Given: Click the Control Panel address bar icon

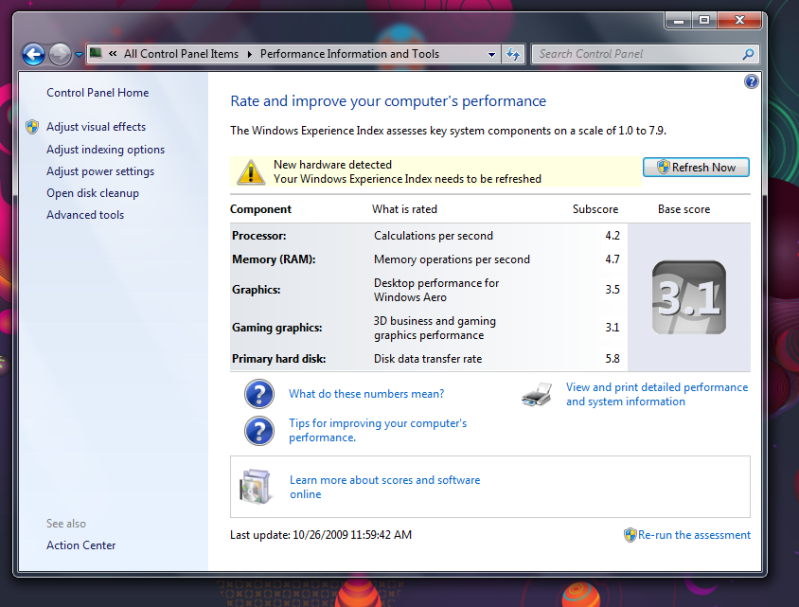Looking at the screenshot, I should (96, 53).
